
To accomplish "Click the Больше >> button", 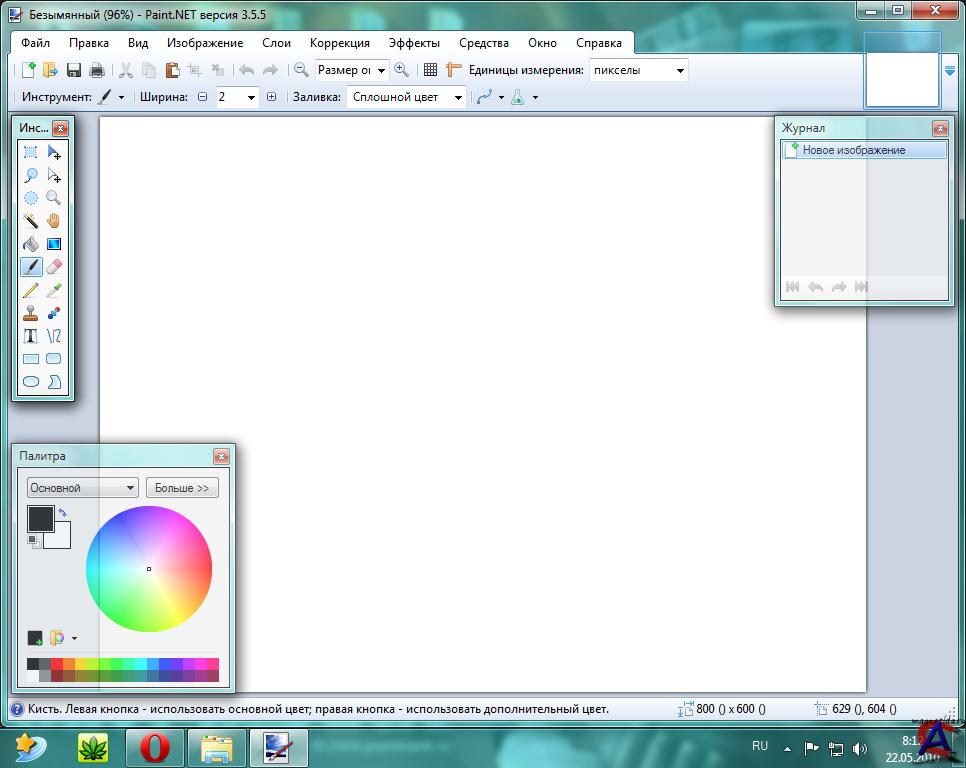I will tap(182, 488).
